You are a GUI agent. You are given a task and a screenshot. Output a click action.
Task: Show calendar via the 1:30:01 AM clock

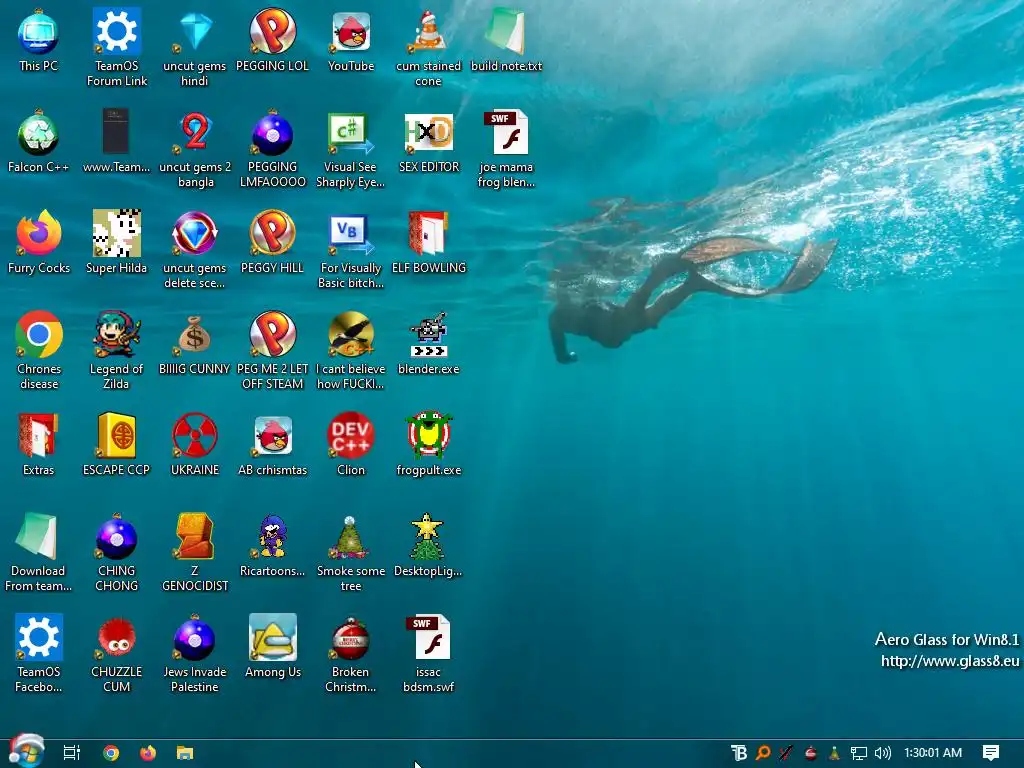pos(933,753)
